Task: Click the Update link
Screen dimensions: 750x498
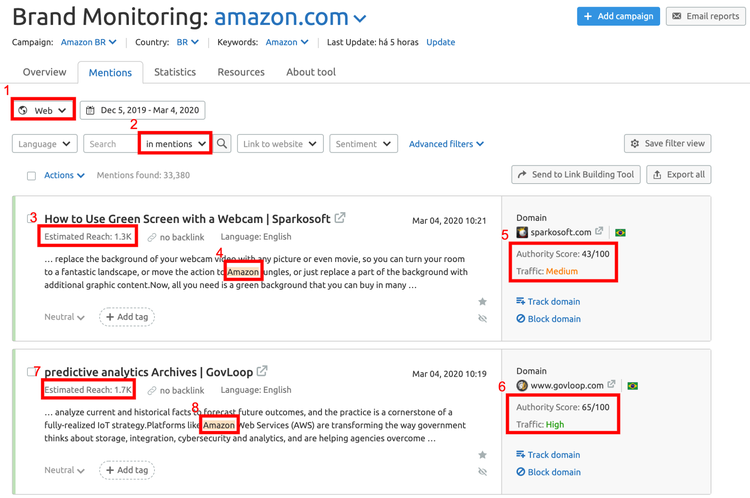Action: pyautogui.click(x=441, y=42)
